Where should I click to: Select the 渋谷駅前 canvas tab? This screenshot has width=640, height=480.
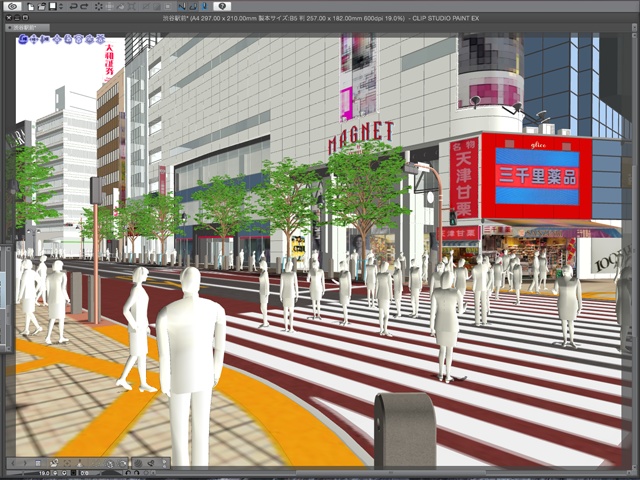pyautogui.click(x=27, y=27)
